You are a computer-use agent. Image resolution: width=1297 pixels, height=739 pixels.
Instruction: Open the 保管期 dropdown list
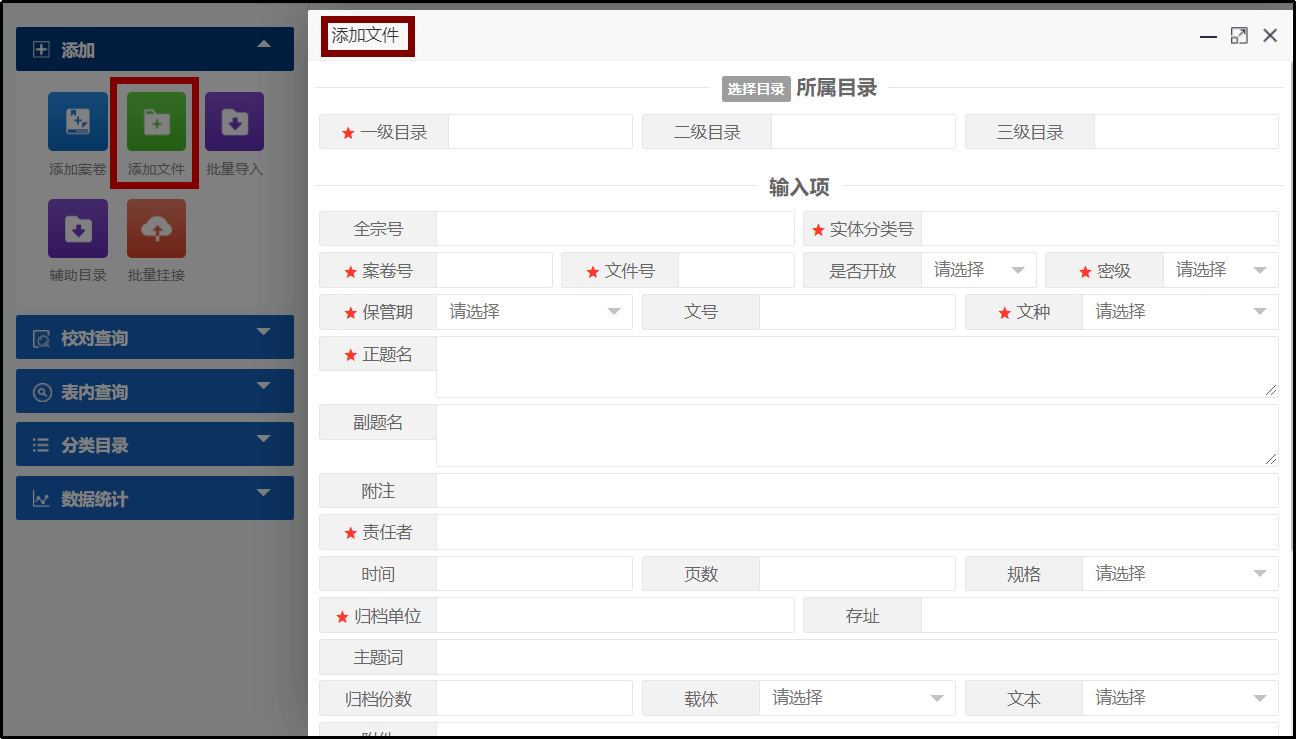534,312
